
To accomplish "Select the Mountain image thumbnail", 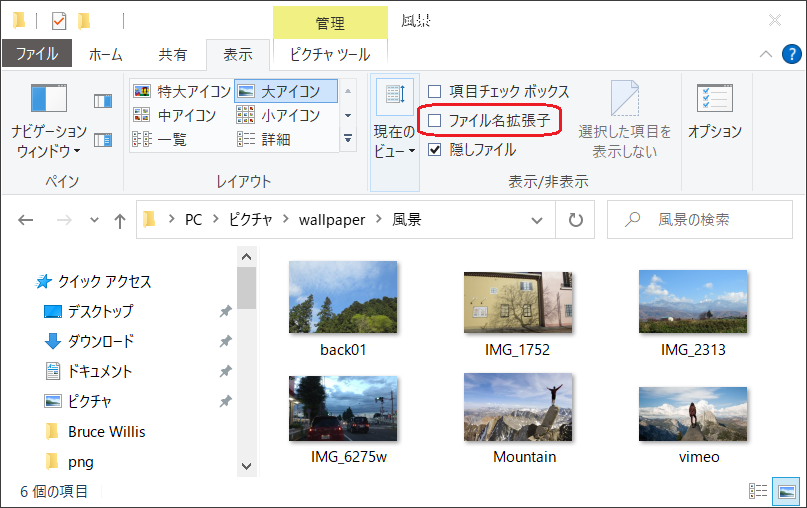I will coord(518,406).
